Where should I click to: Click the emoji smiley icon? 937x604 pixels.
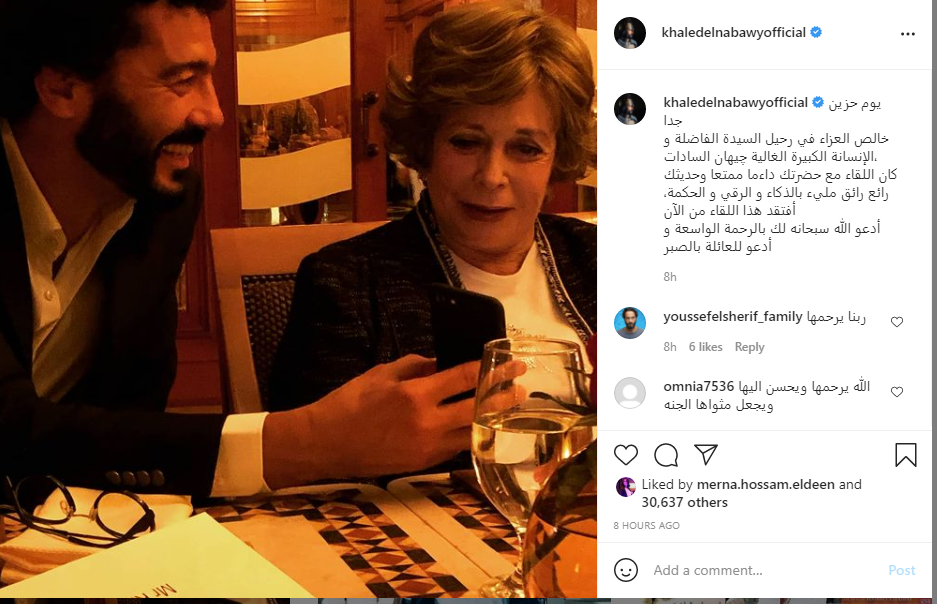[x=626, y=570]
